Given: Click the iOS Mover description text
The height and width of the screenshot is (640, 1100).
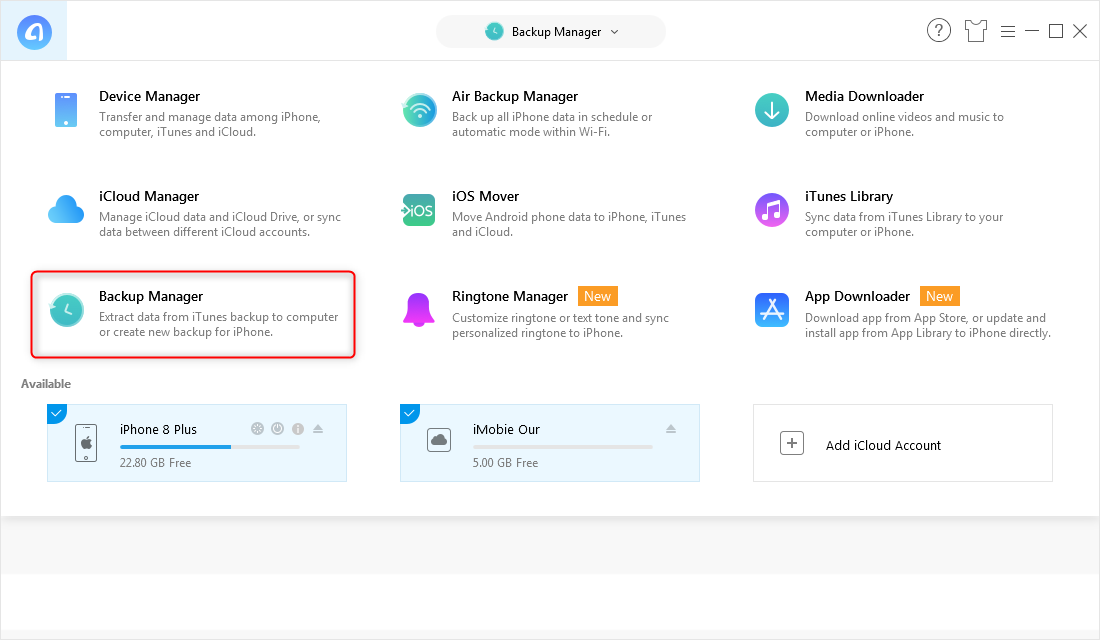Looking at the screenshot, I should [569, 225].
